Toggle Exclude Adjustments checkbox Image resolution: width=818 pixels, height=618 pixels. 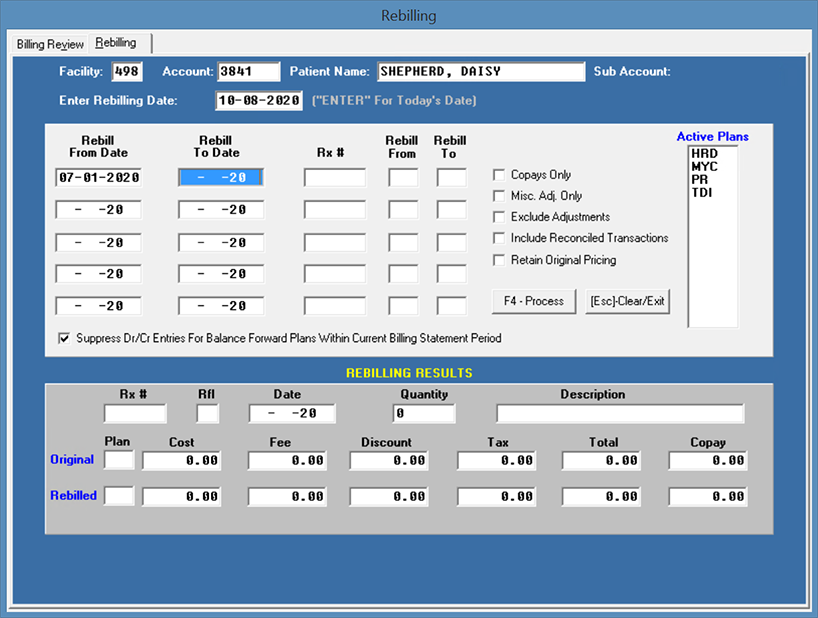500,217
